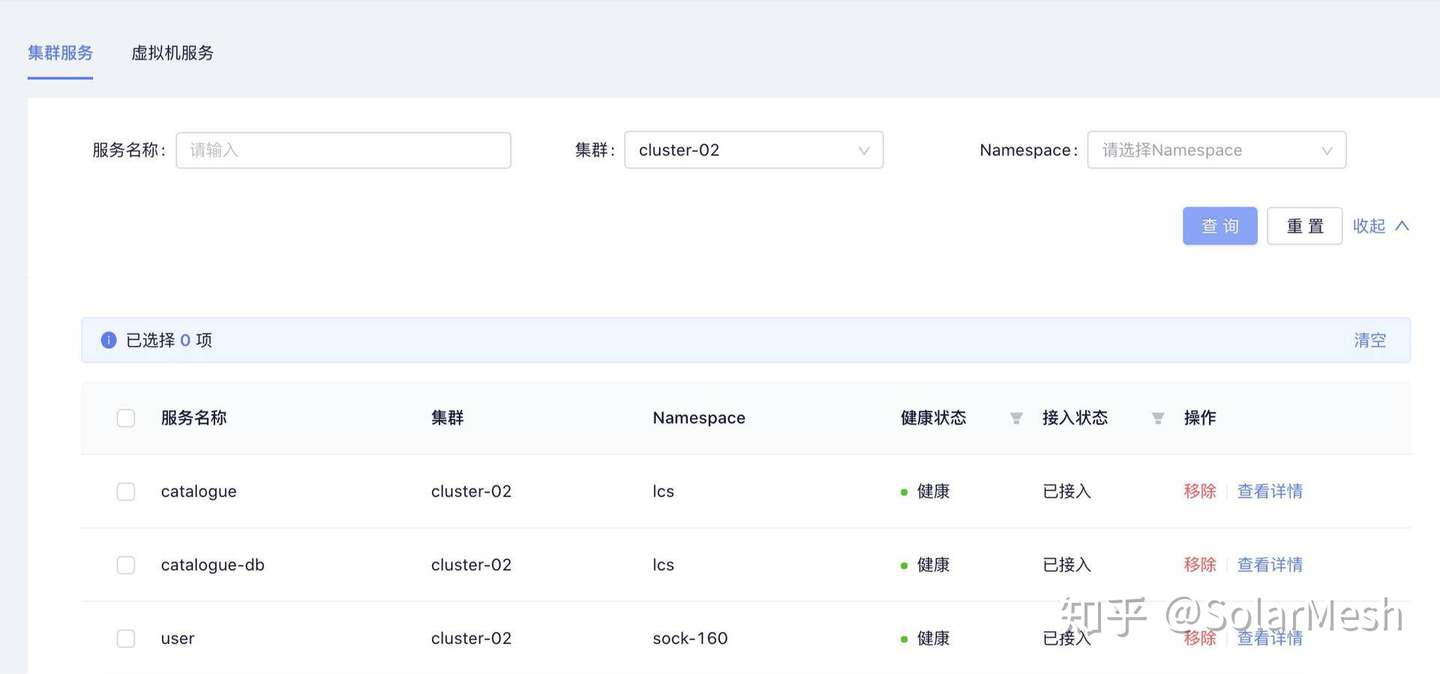Check the box for catalogue service
Screen dimensions: 1440x674
tap(126, 491)
